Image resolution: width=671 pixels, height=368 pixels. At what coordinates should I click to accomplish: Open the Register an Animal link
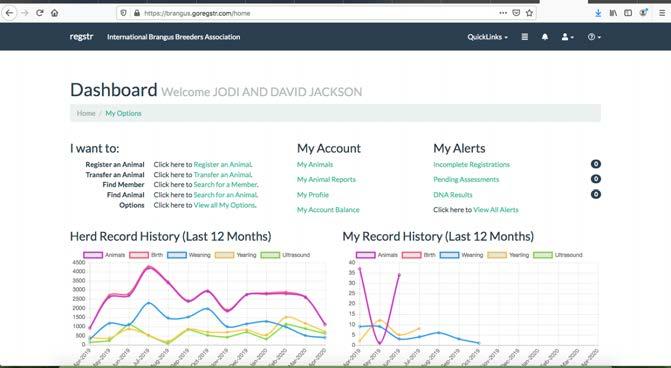click(223, 164)
